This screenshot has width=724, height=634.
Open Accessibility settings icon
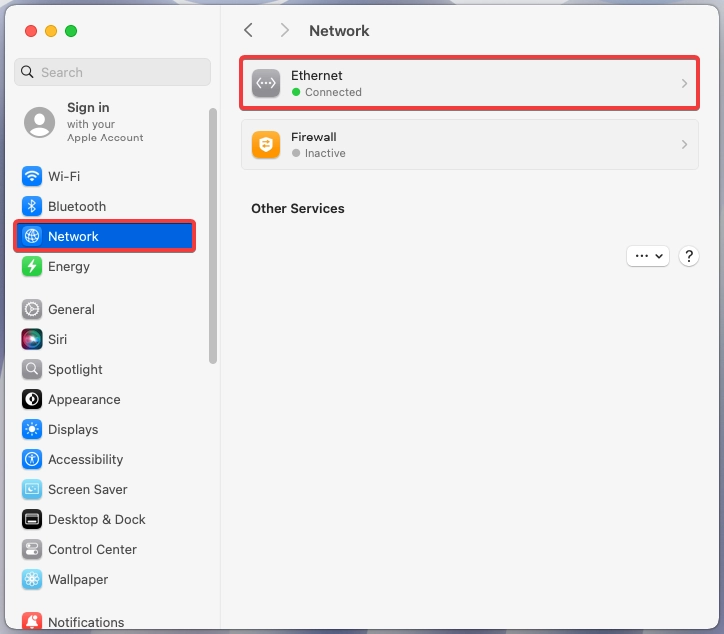[31, 459]
